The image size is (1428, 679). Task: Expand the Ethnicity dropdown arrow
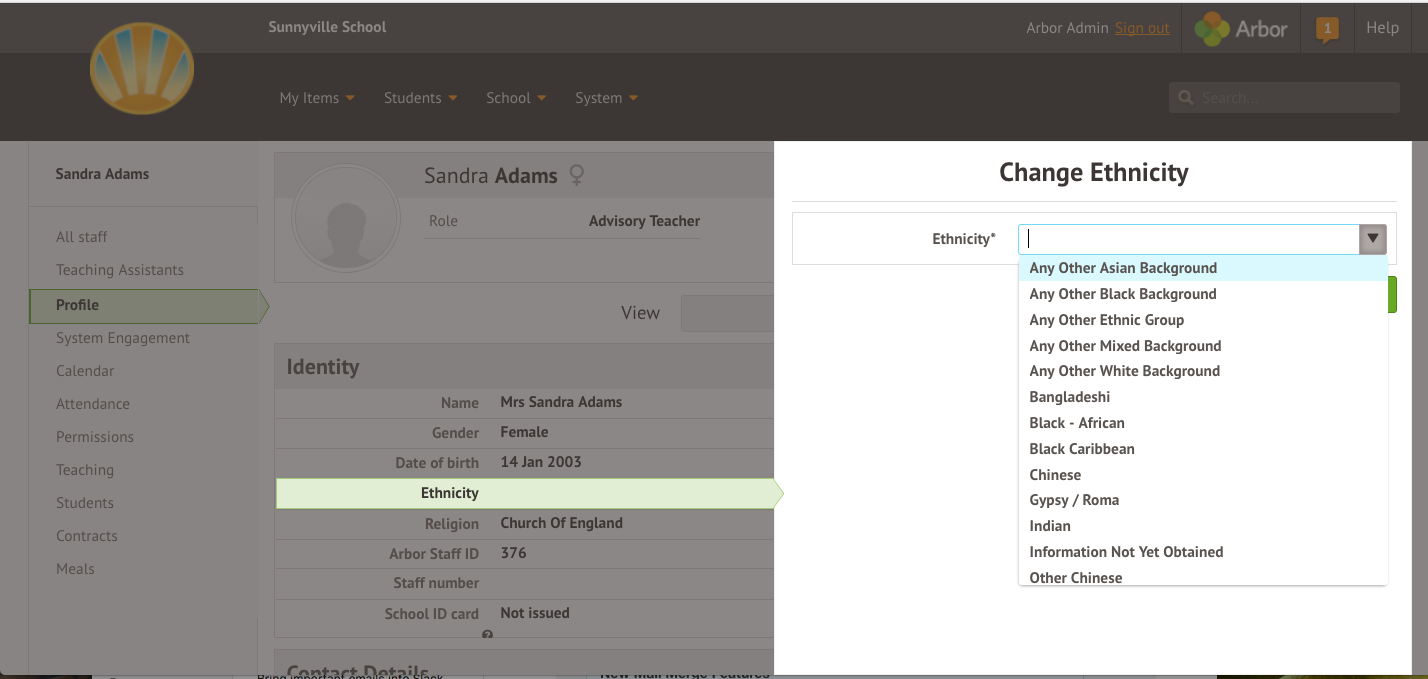tap(1372, 239)
